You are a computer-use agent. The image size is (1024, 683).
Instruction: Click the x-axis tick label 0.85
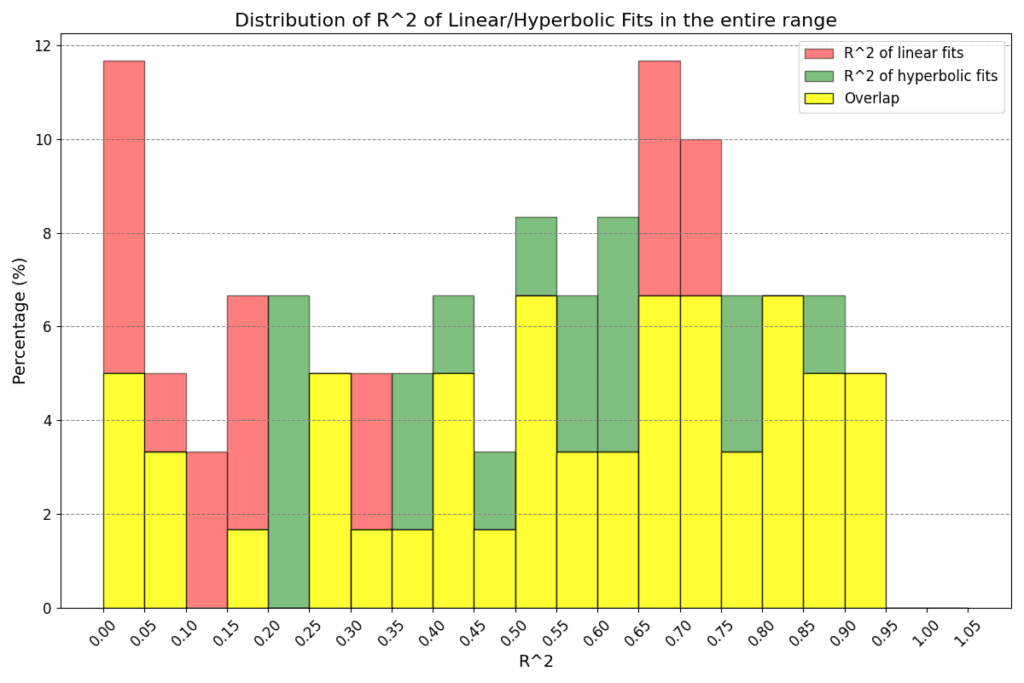[801, 633]
